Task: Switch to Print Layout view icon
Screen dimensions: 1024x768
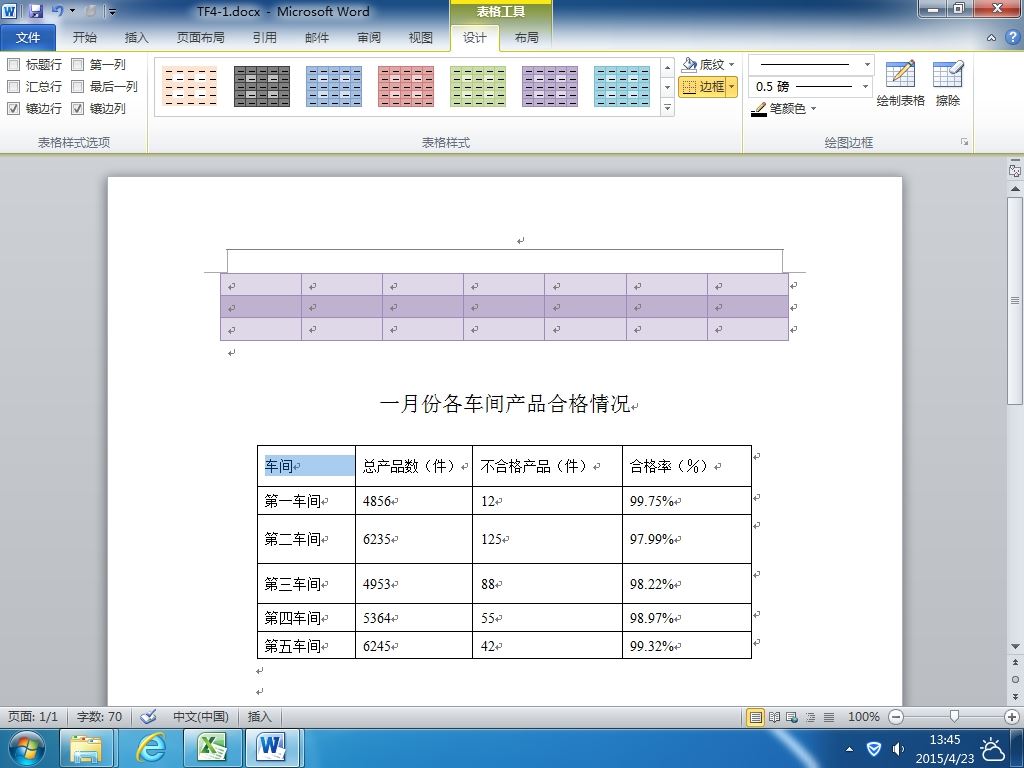Action: click(756, 717)
